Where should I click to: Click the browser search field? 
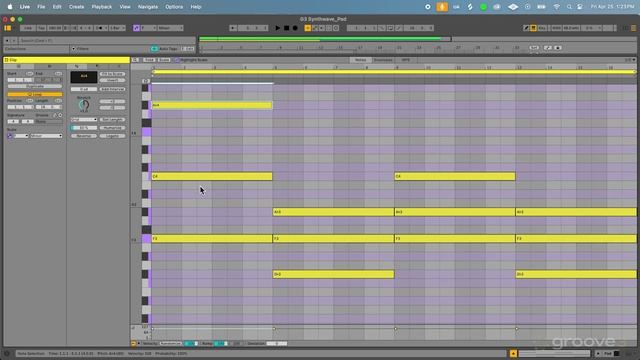tap(107, 40)
